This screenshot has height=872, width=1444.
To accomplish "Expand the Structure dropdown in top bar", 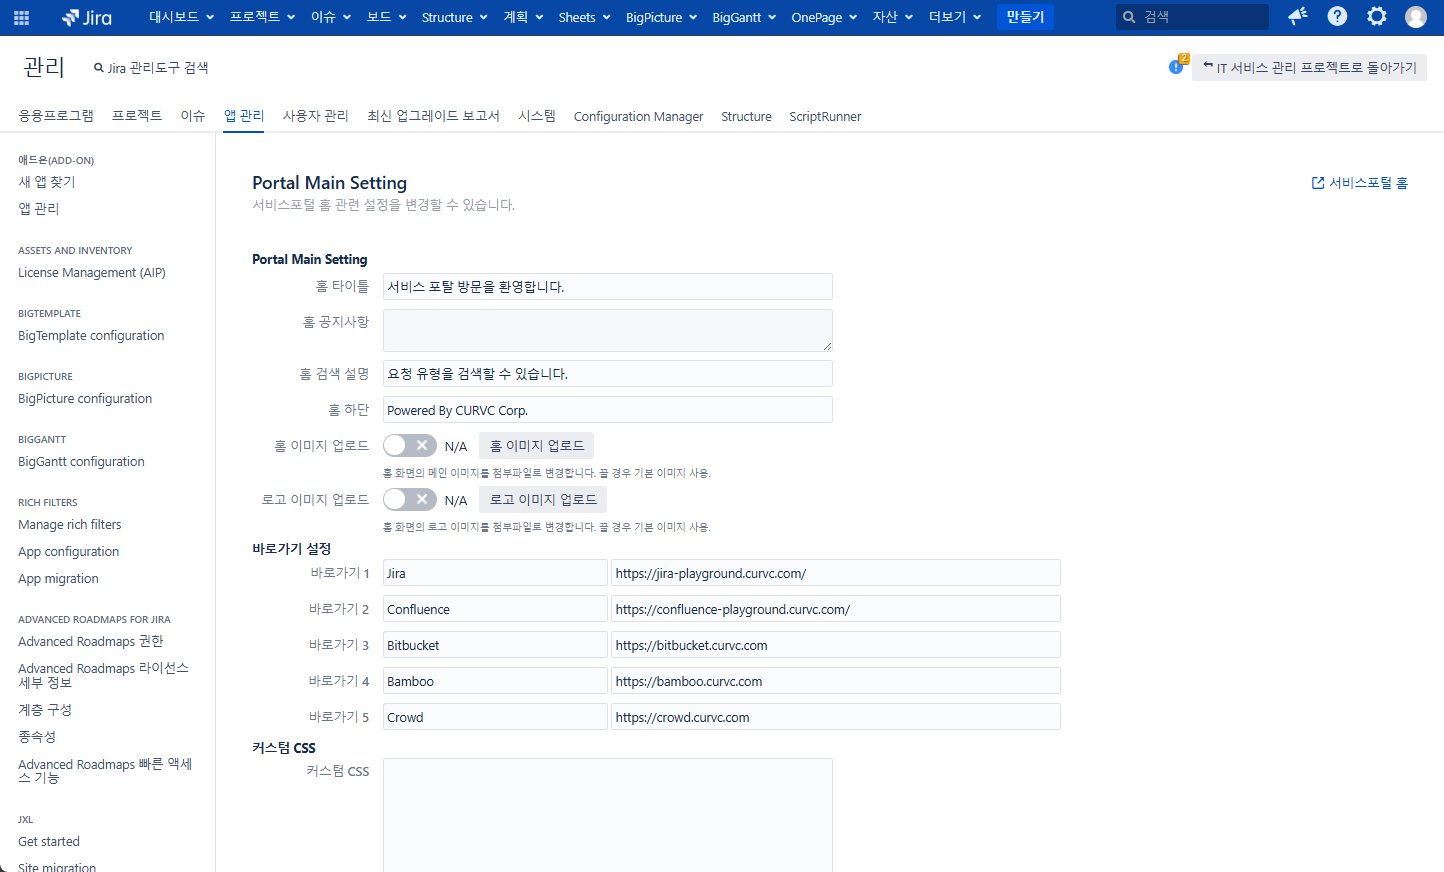I will (454, 17).
